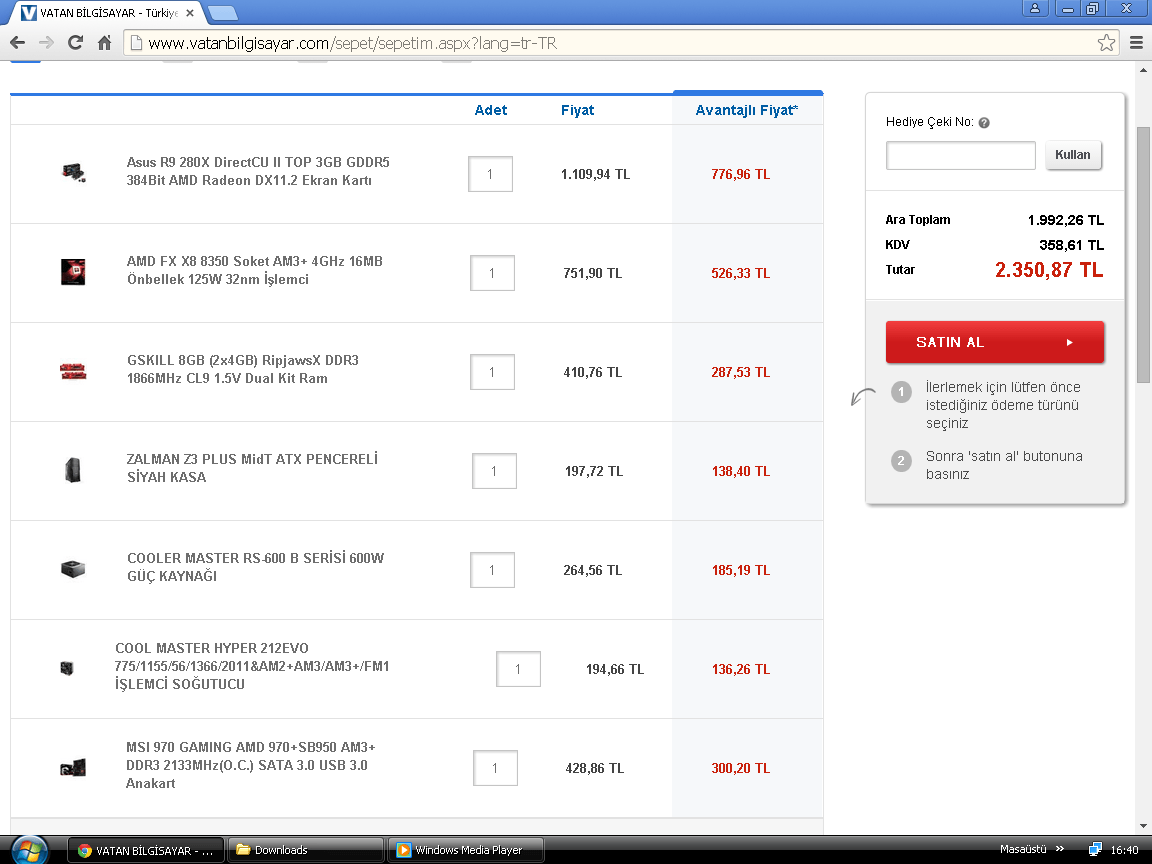
Task: Click the red SATIN AL button
Action: 995,342
